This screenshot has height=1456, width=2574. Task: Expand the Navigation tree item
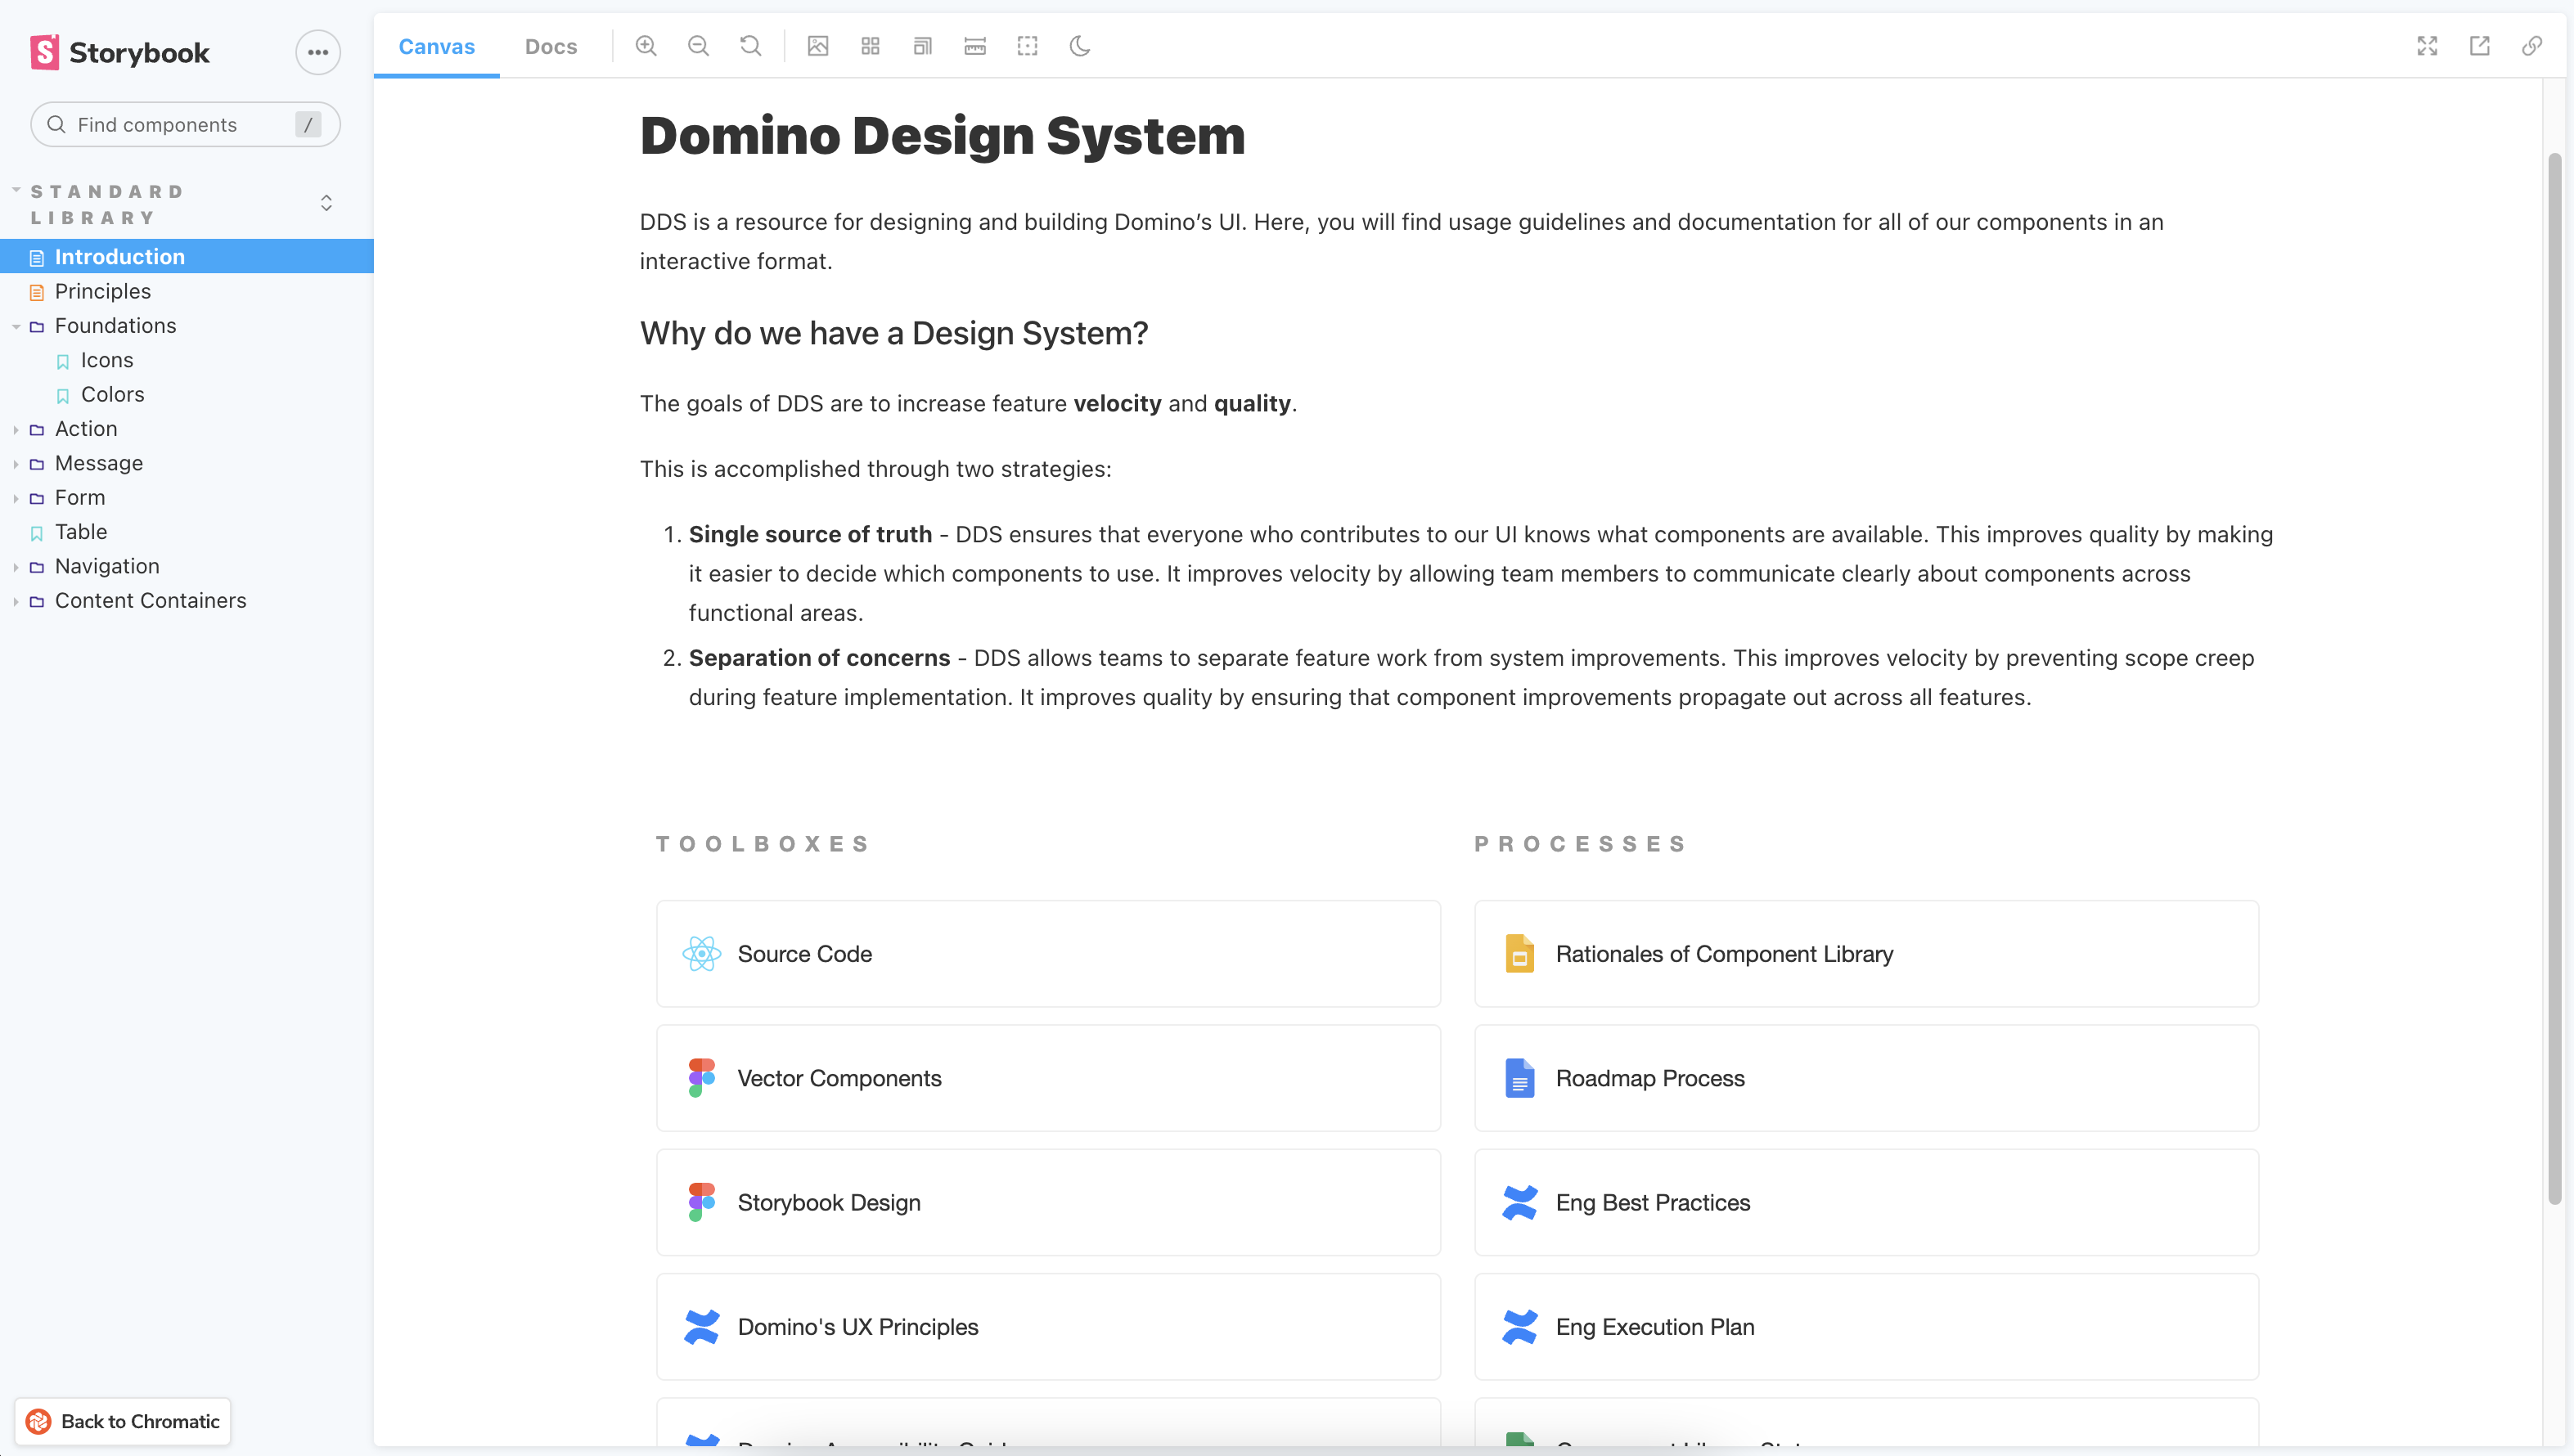click(x=16, y=566)
